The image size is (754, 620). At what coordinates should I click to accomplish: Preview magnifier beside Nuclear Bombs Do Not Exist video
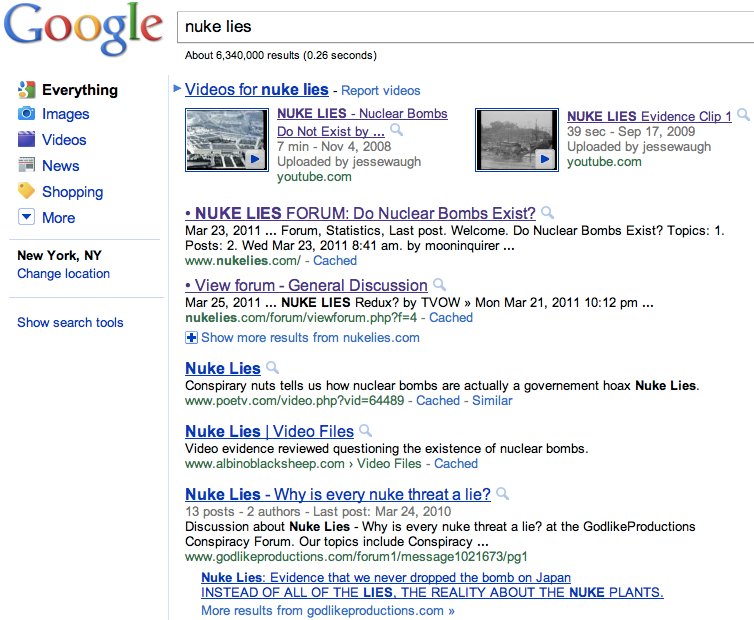(x=396, y=130)
